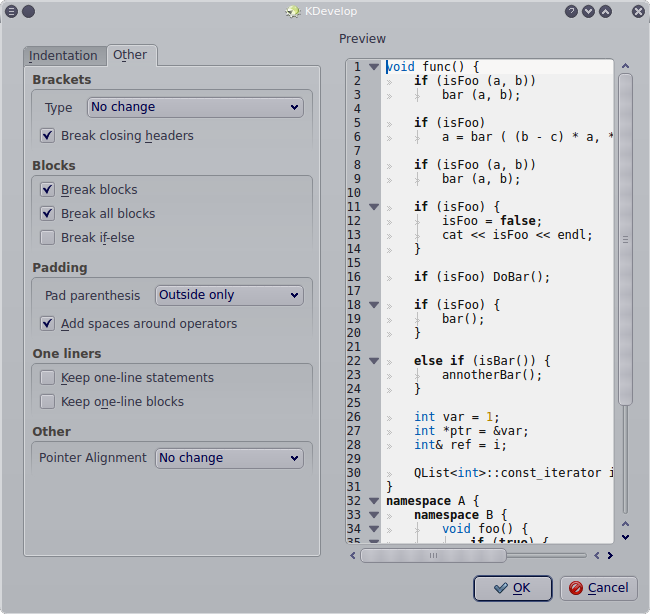The height and width of the screenshot is (614, 650).
Task: Toggle the Break blocks checkbox
Action: pyautogui.click(x=89, y=189)
